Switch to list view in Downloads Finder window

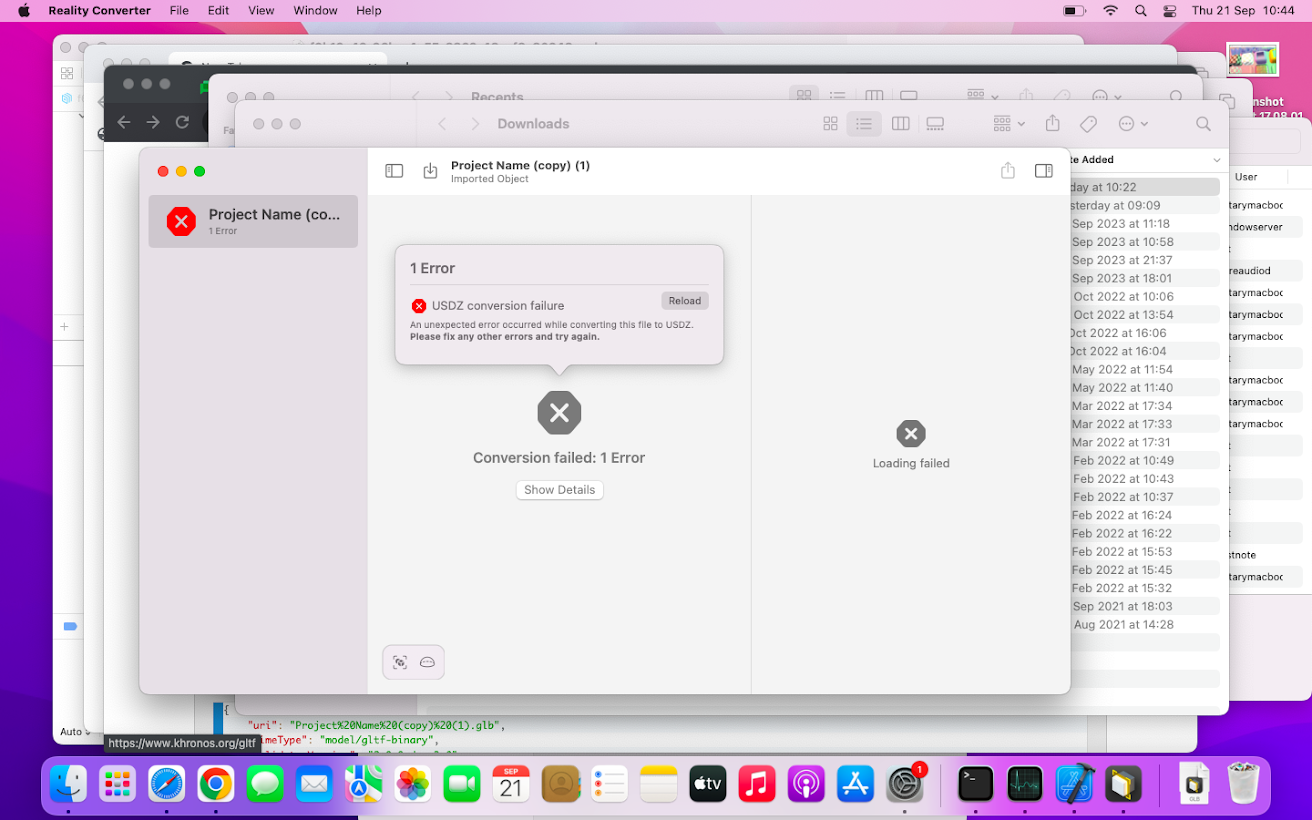coord(864,124)
